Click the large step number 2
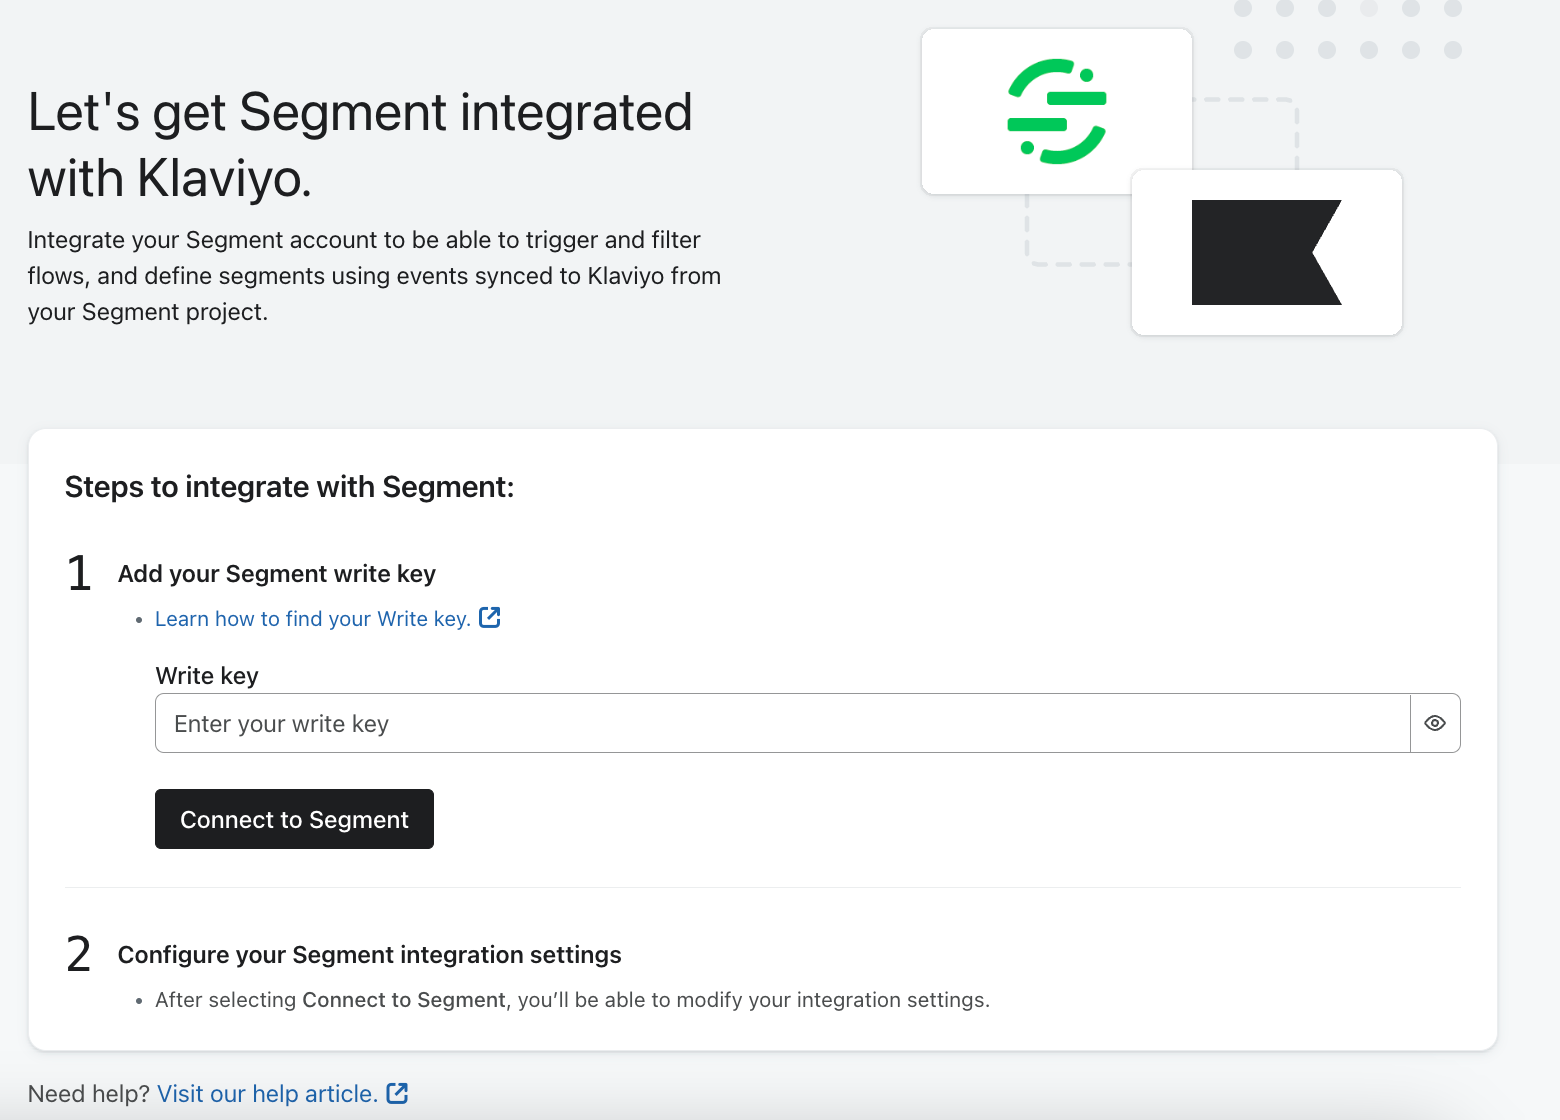The image size is (1560, 1120). [x=79, y=954]
